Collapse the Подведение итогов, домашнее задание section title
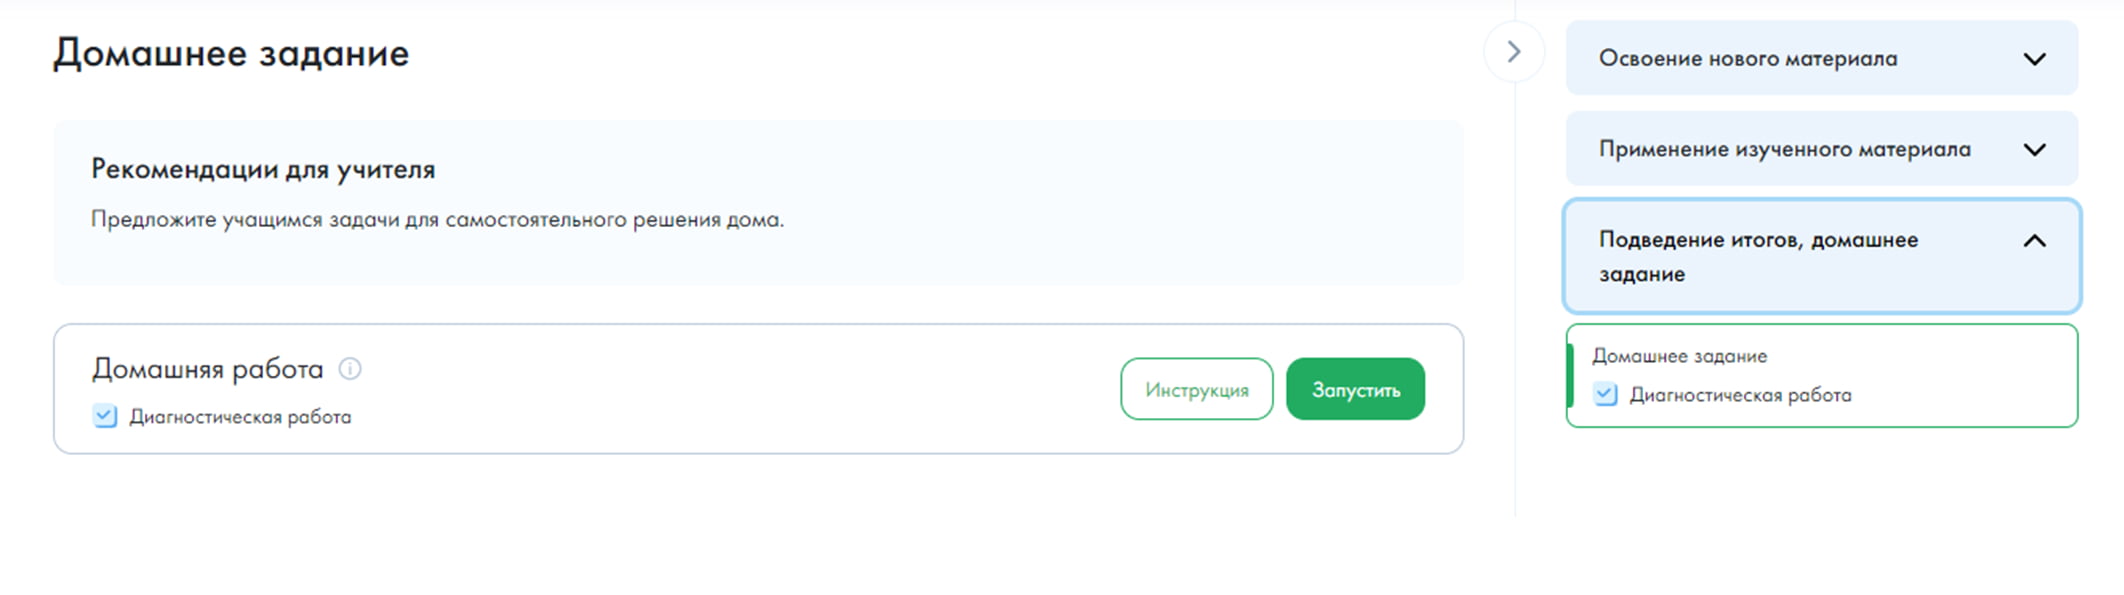Image resolution: width=2124 pixels, height=595 pixels. [x=1758, y=256]
